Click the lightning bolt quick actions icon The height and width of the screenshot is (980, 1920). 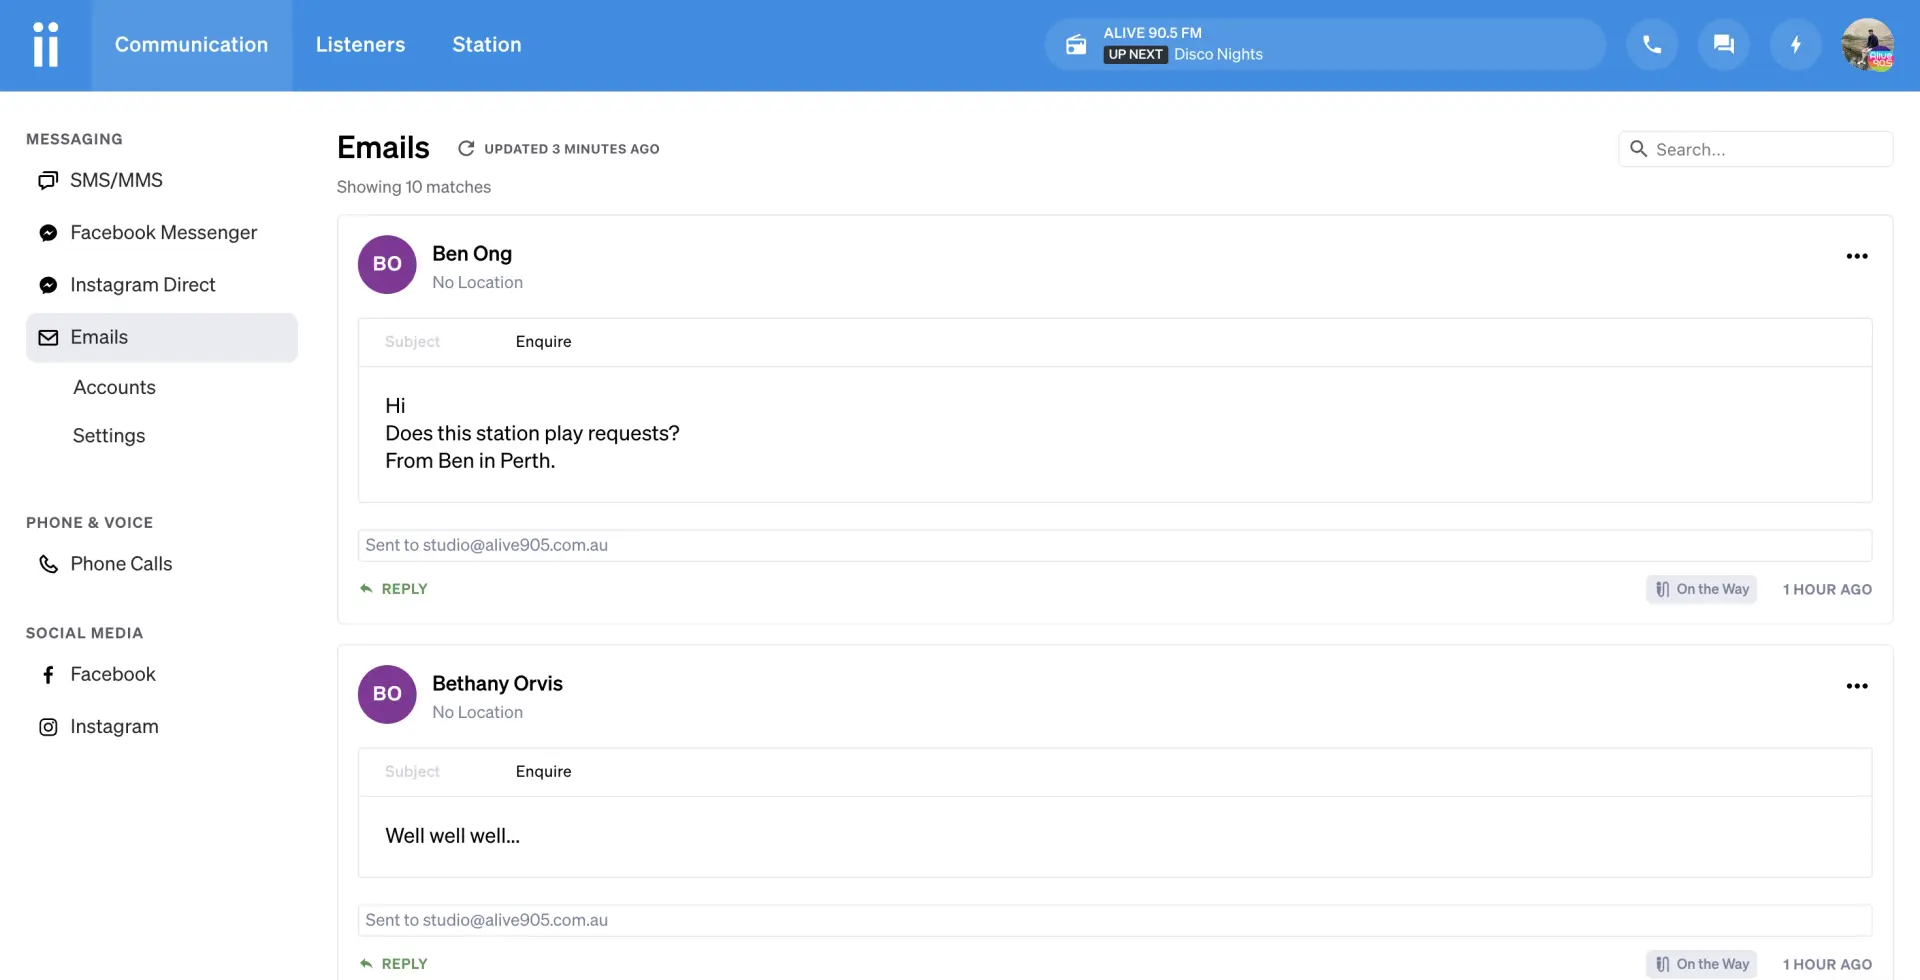(x=1795, y=45)
